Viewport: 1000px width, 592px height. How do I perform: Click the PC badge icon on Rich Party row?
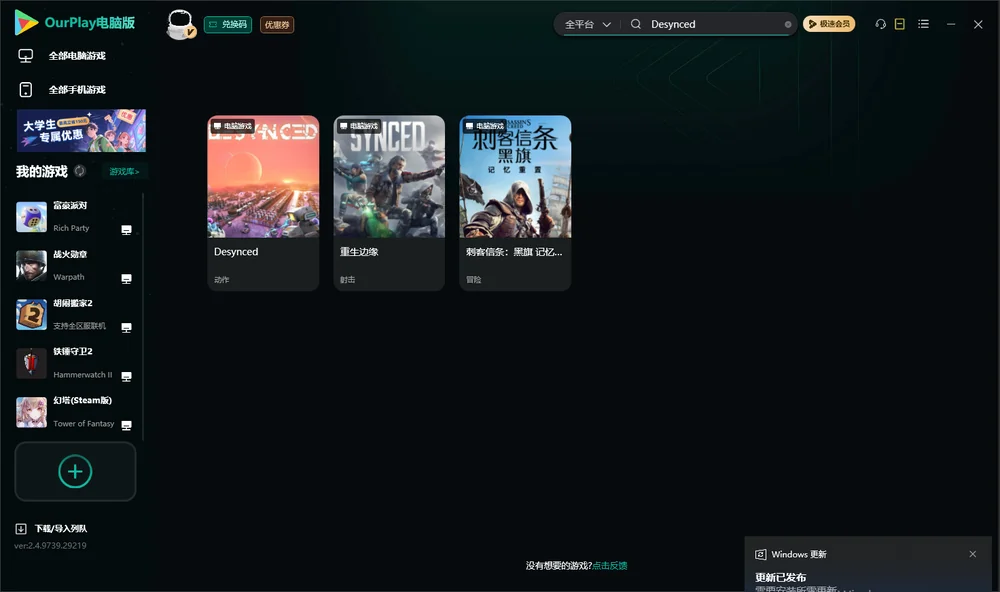(126, 230)
